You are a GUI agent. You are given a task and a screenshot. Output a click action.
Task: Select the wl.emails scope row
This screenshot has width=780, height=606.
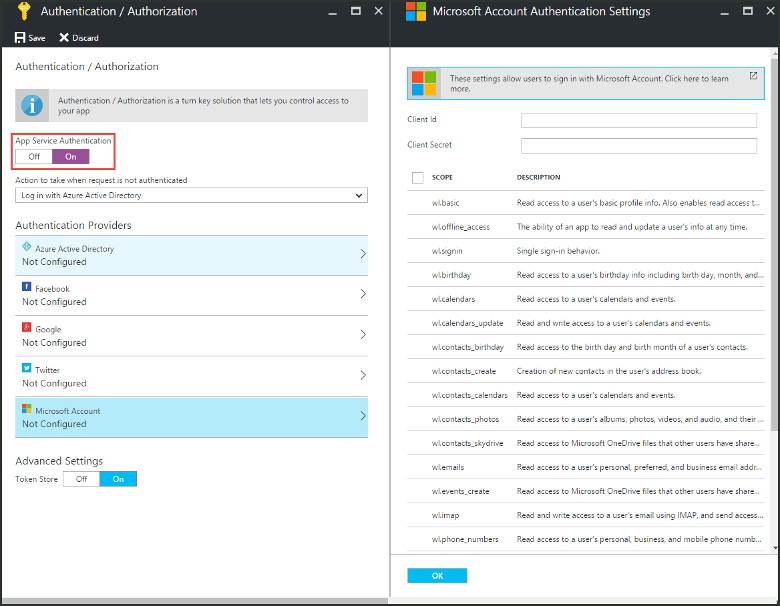coord(585,467)
